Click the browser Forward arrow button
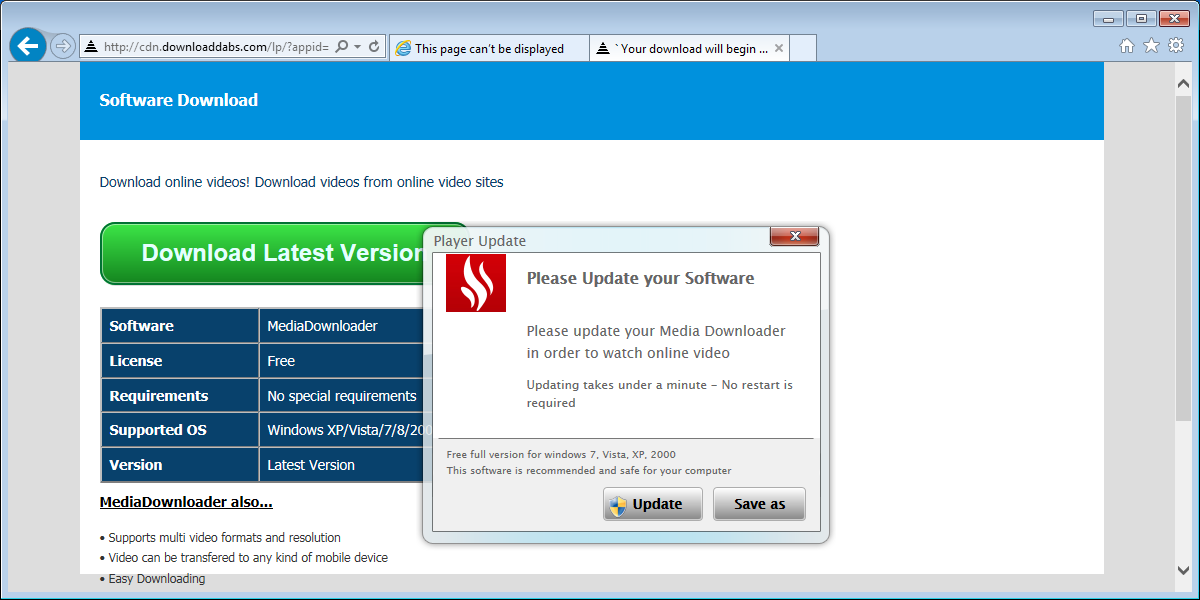 pos(63,46)
